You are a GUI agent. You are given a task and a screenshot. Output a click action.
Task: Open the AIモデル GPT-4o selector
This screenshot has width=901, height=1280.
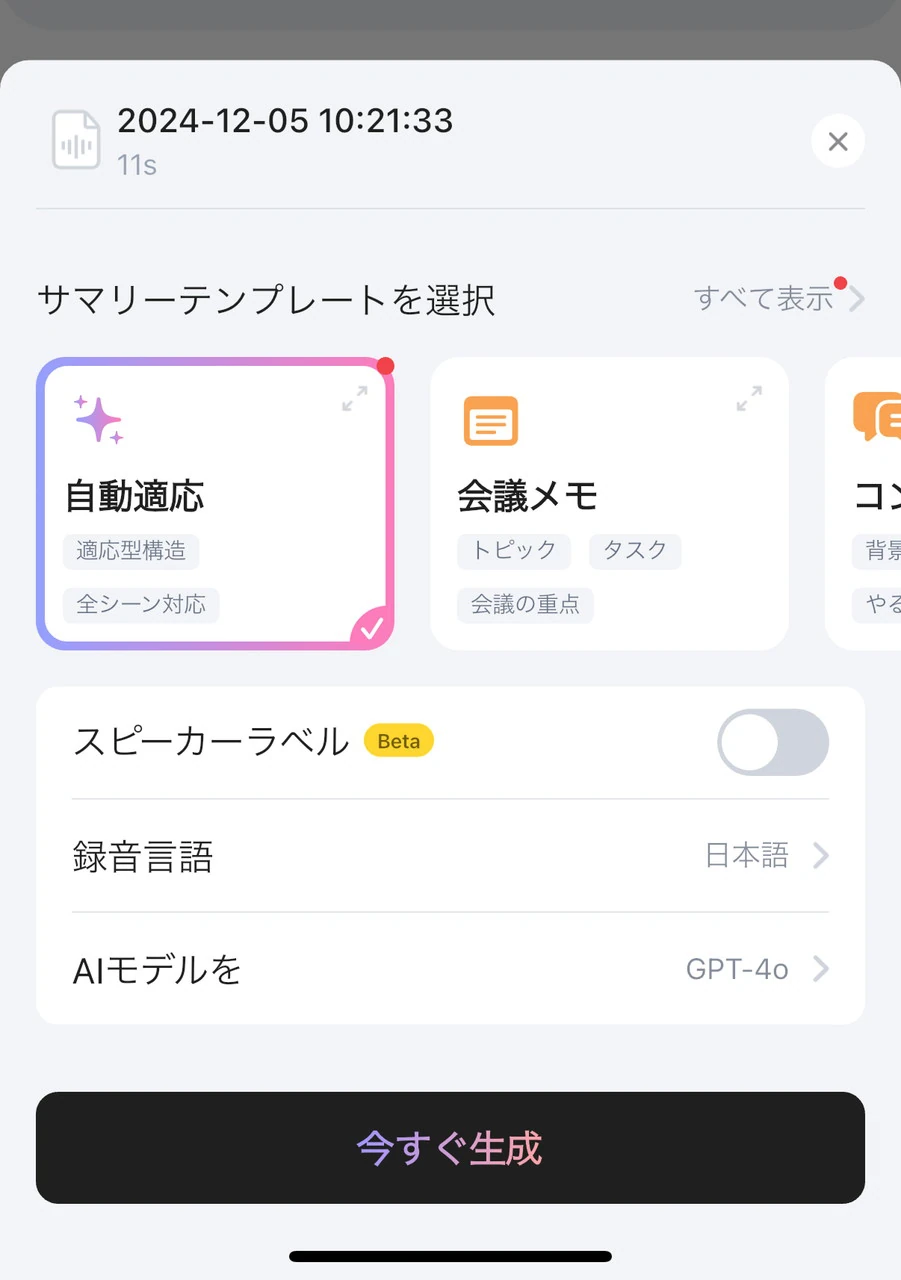click(450, 969)
